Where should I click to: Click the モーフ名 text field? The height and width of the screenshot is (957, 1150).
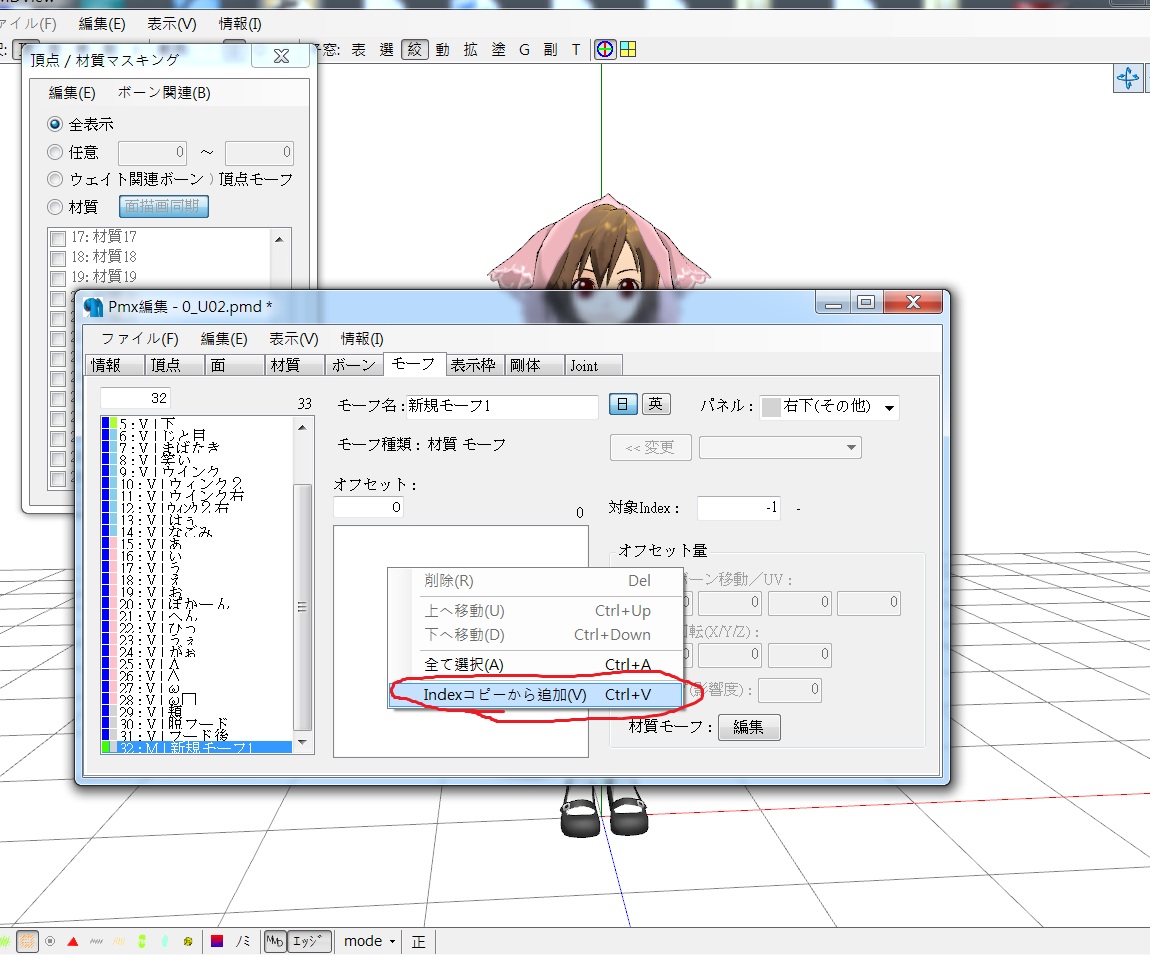502,406
